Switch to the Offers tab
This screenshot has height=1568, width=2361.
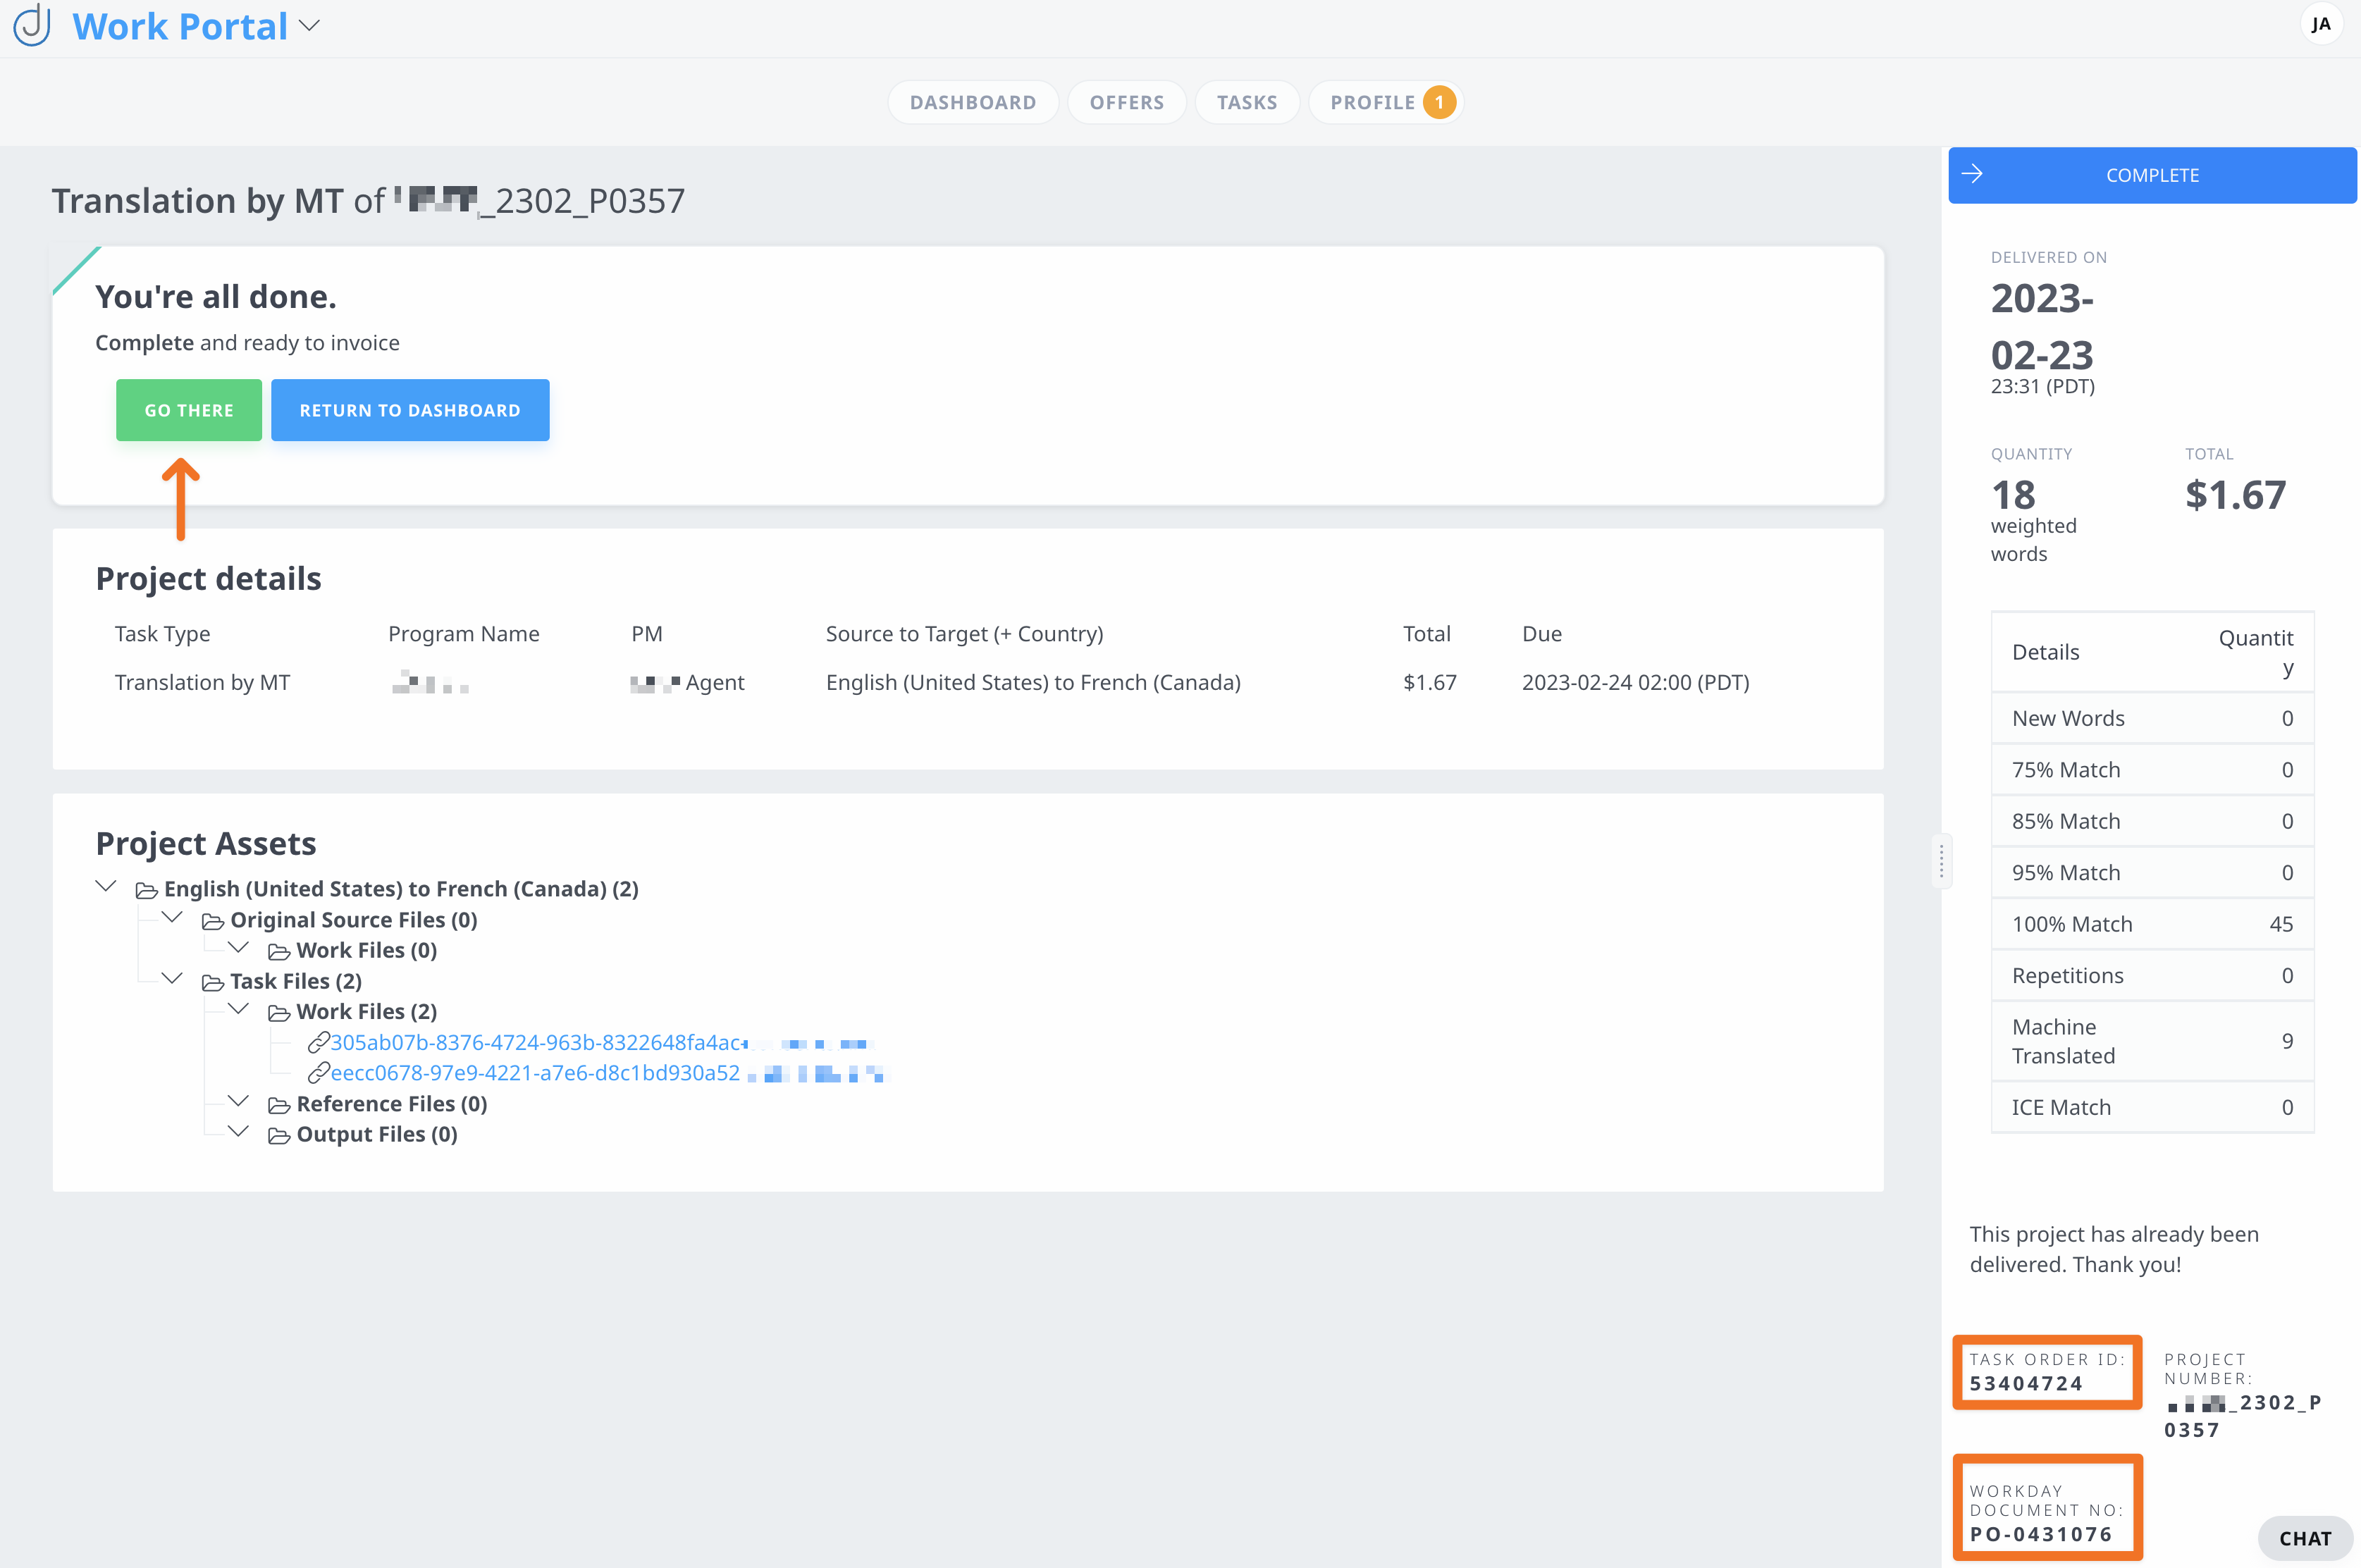[1126, 102]
